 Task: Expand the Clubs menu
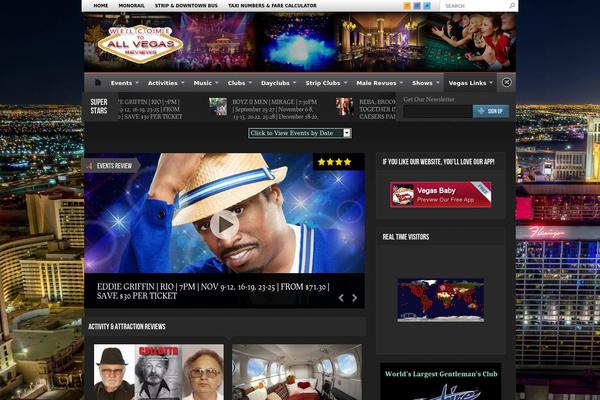240,83
